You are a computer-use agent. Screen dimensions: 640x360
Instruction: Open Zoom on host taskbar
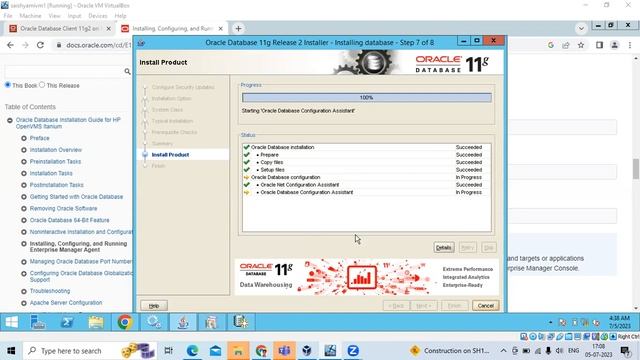click(353, 351)
